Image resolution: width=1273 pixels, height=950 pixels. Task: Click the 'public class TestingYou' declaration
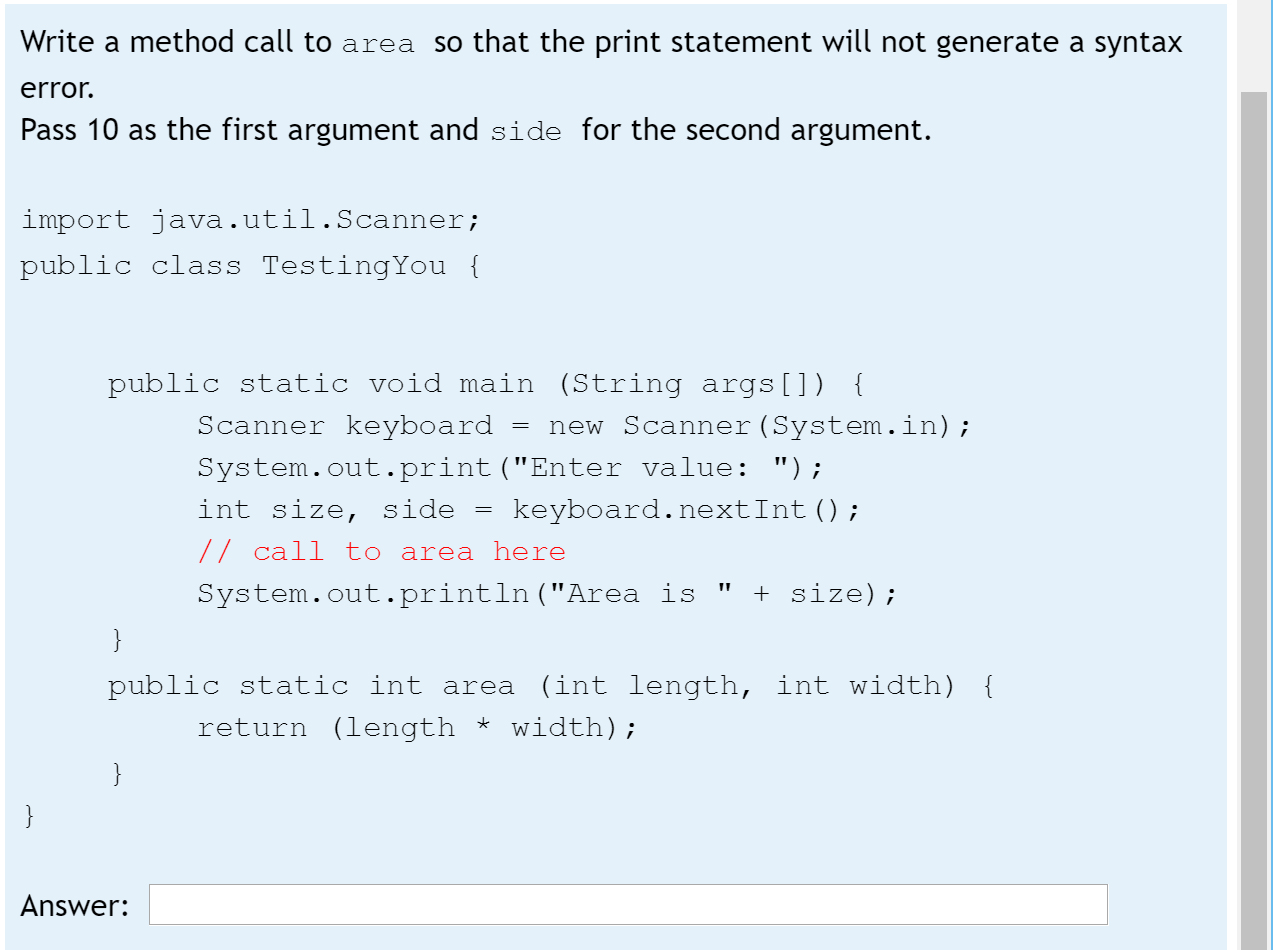pyautogui.click(x=250, y=266)
